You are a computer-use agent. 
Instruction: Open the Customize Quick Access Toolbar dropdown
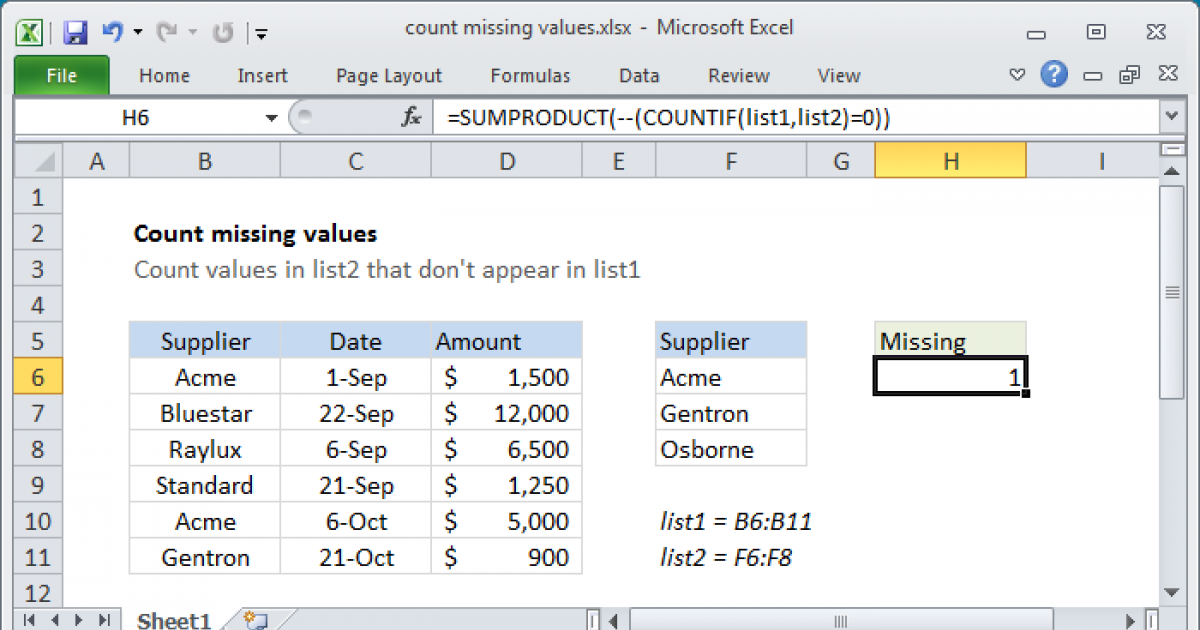point(261,33)
